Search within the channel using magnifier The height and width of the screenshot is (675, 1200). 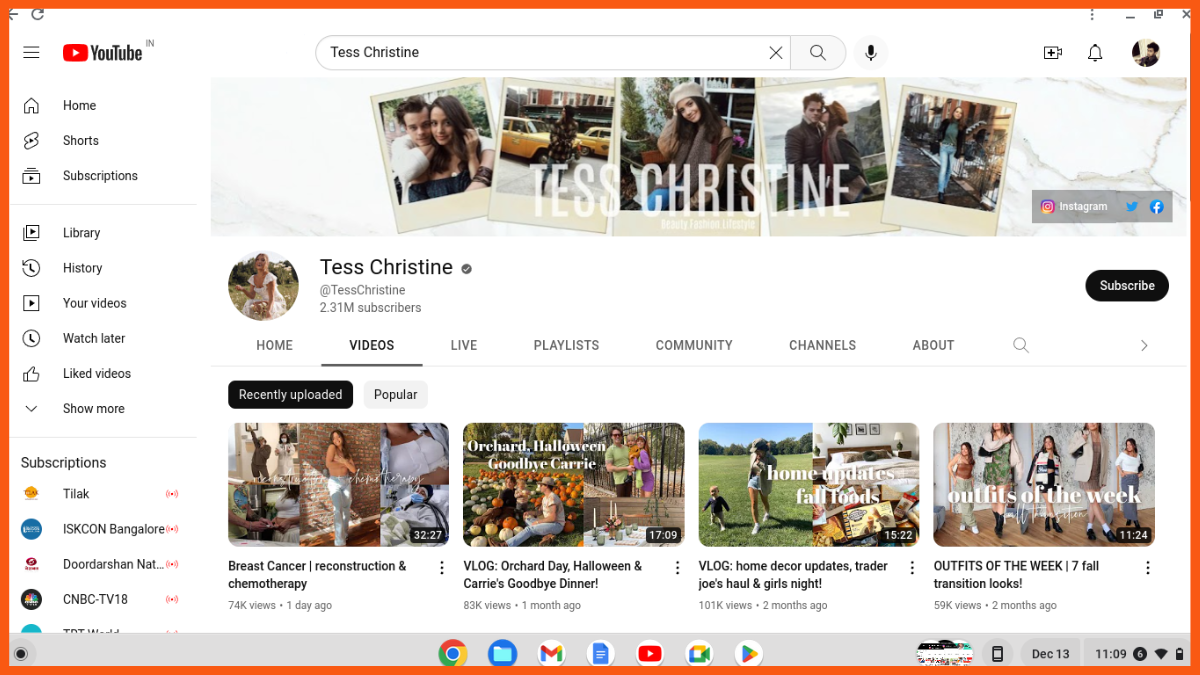coord(1020,345)
